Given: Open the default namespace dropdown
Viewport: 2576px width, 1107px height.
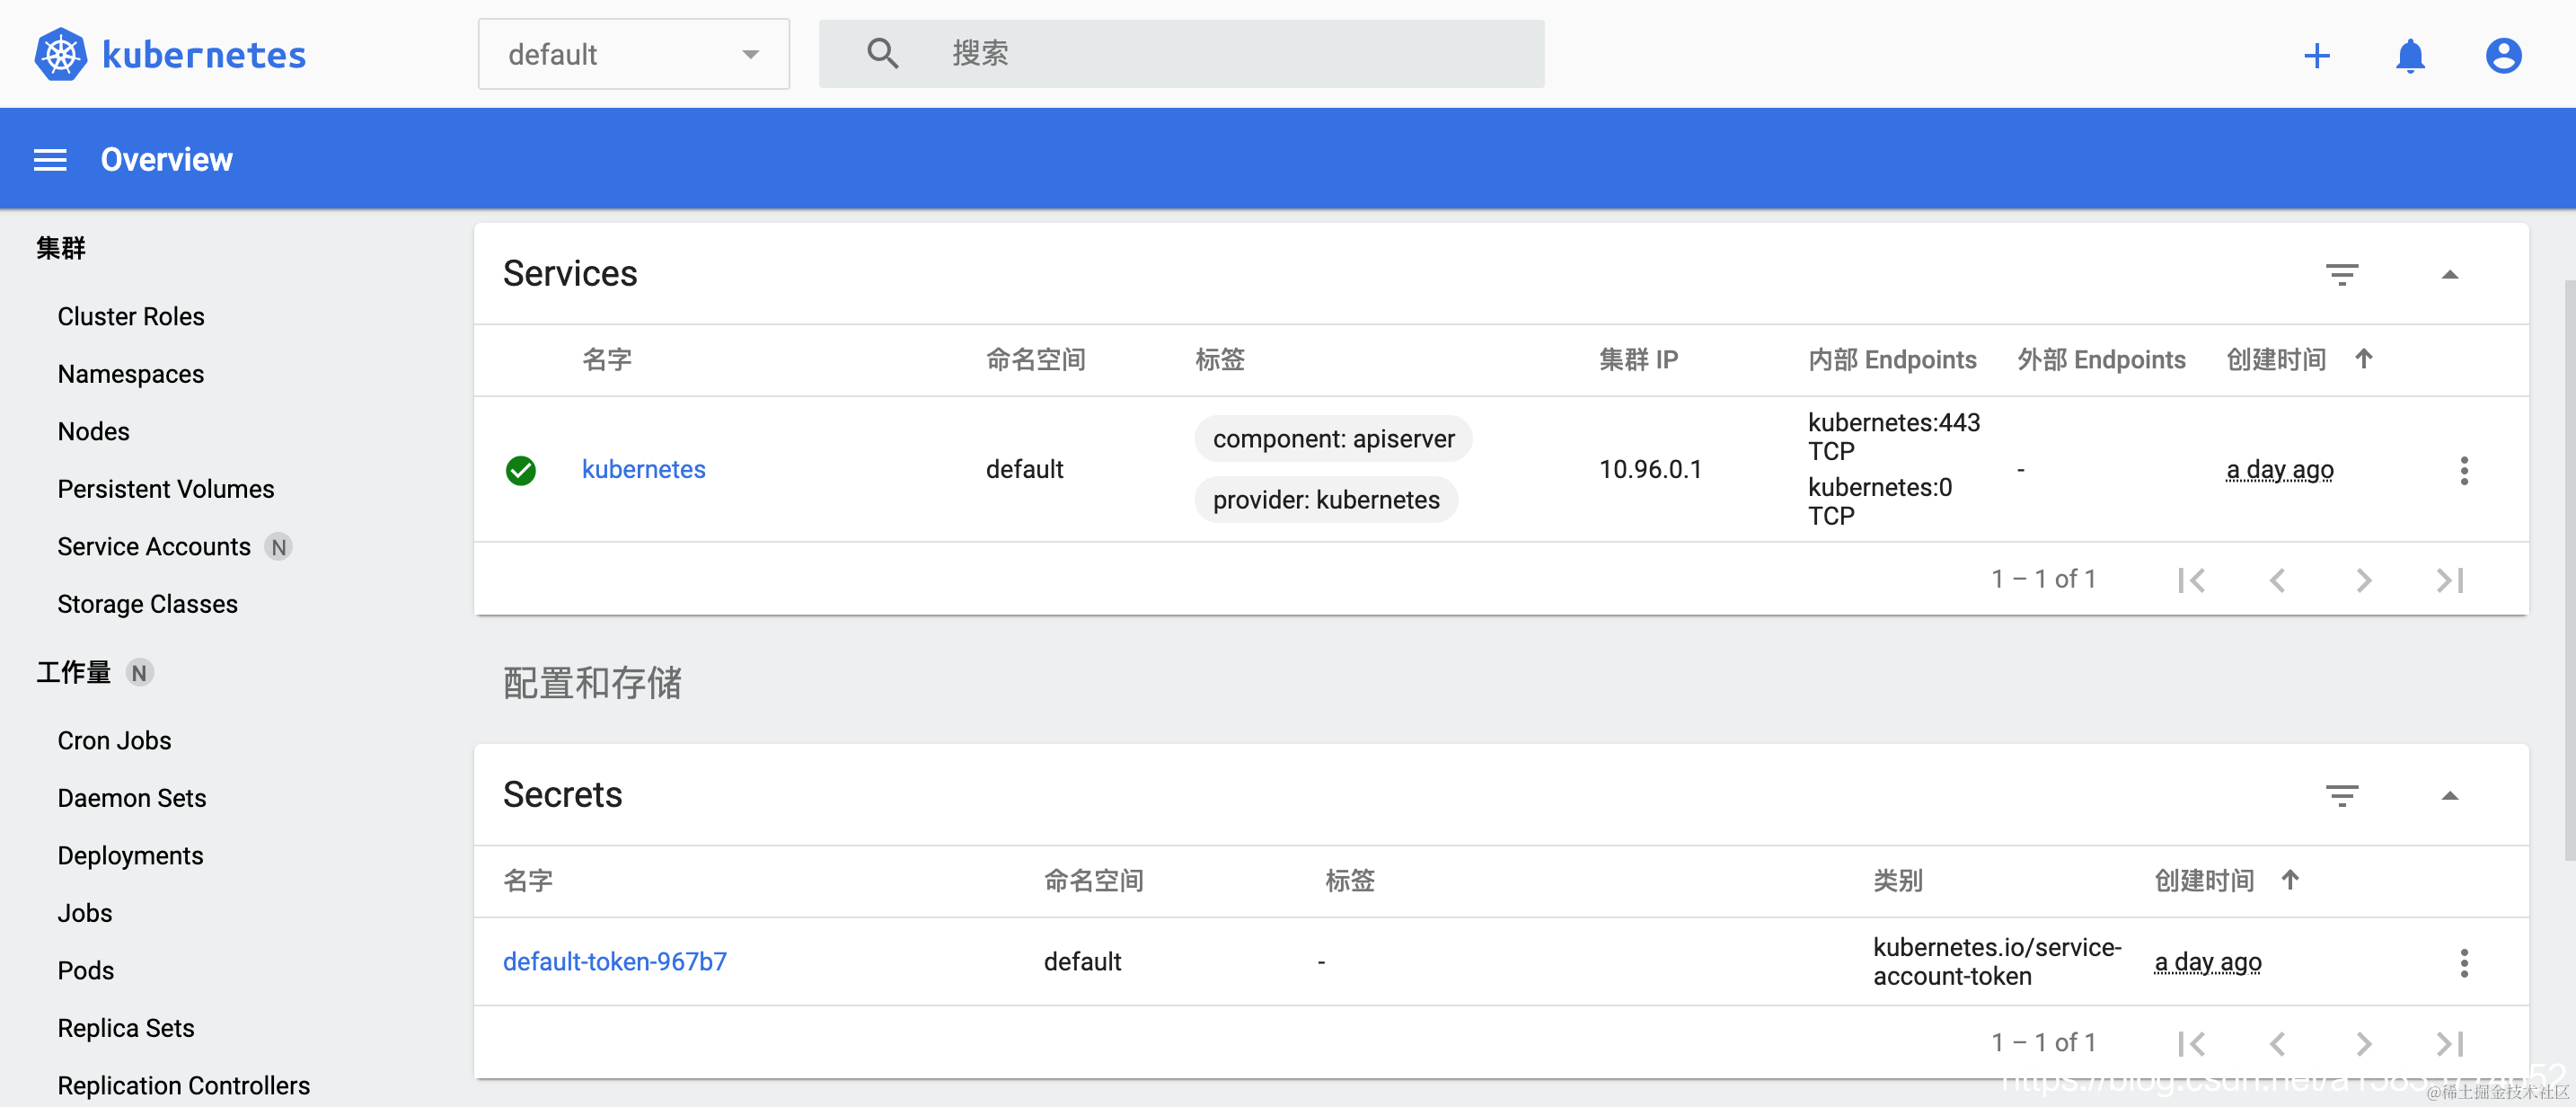Looking at the screenshot, I should point(633,54).
